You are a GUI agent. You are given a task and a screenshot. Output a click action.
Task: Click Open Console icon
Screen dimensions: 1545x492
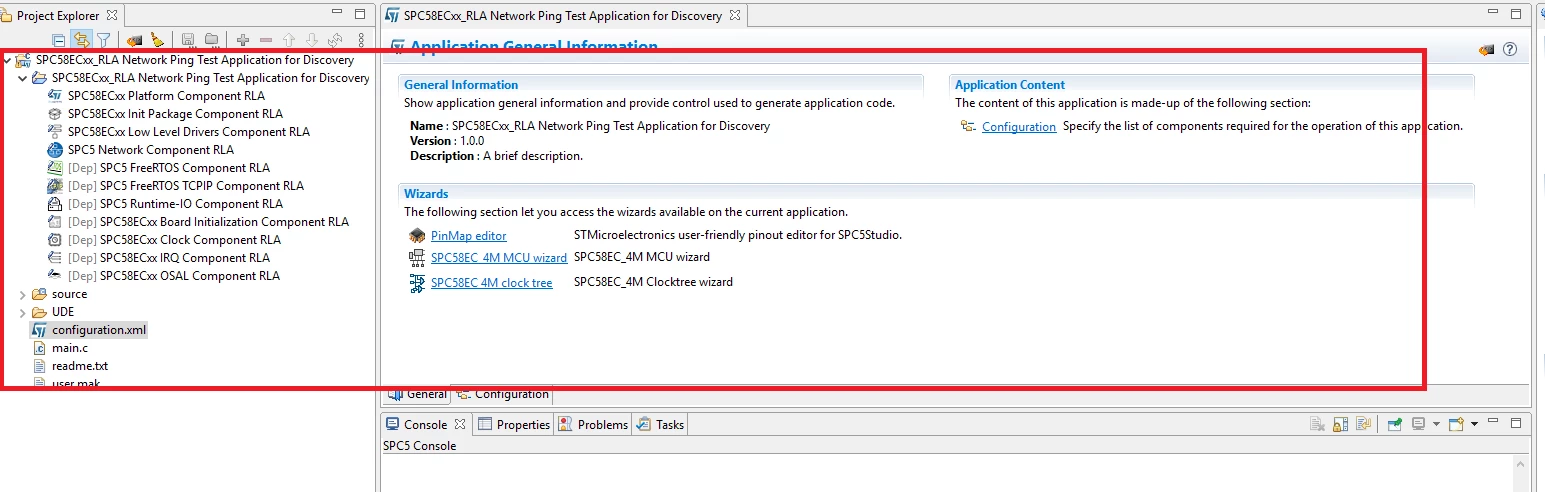(1457, 424)
